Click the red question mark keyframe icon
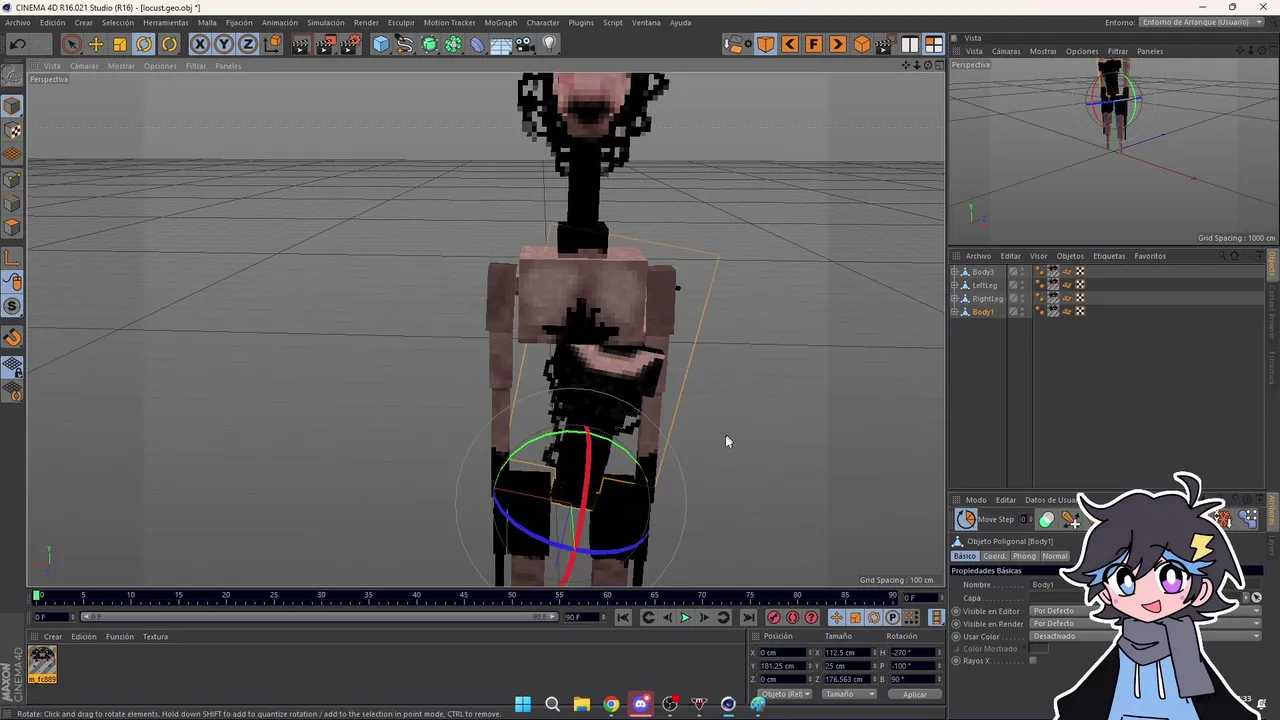The height and width of the screenshot is (720, 1280). click(811, 617)
